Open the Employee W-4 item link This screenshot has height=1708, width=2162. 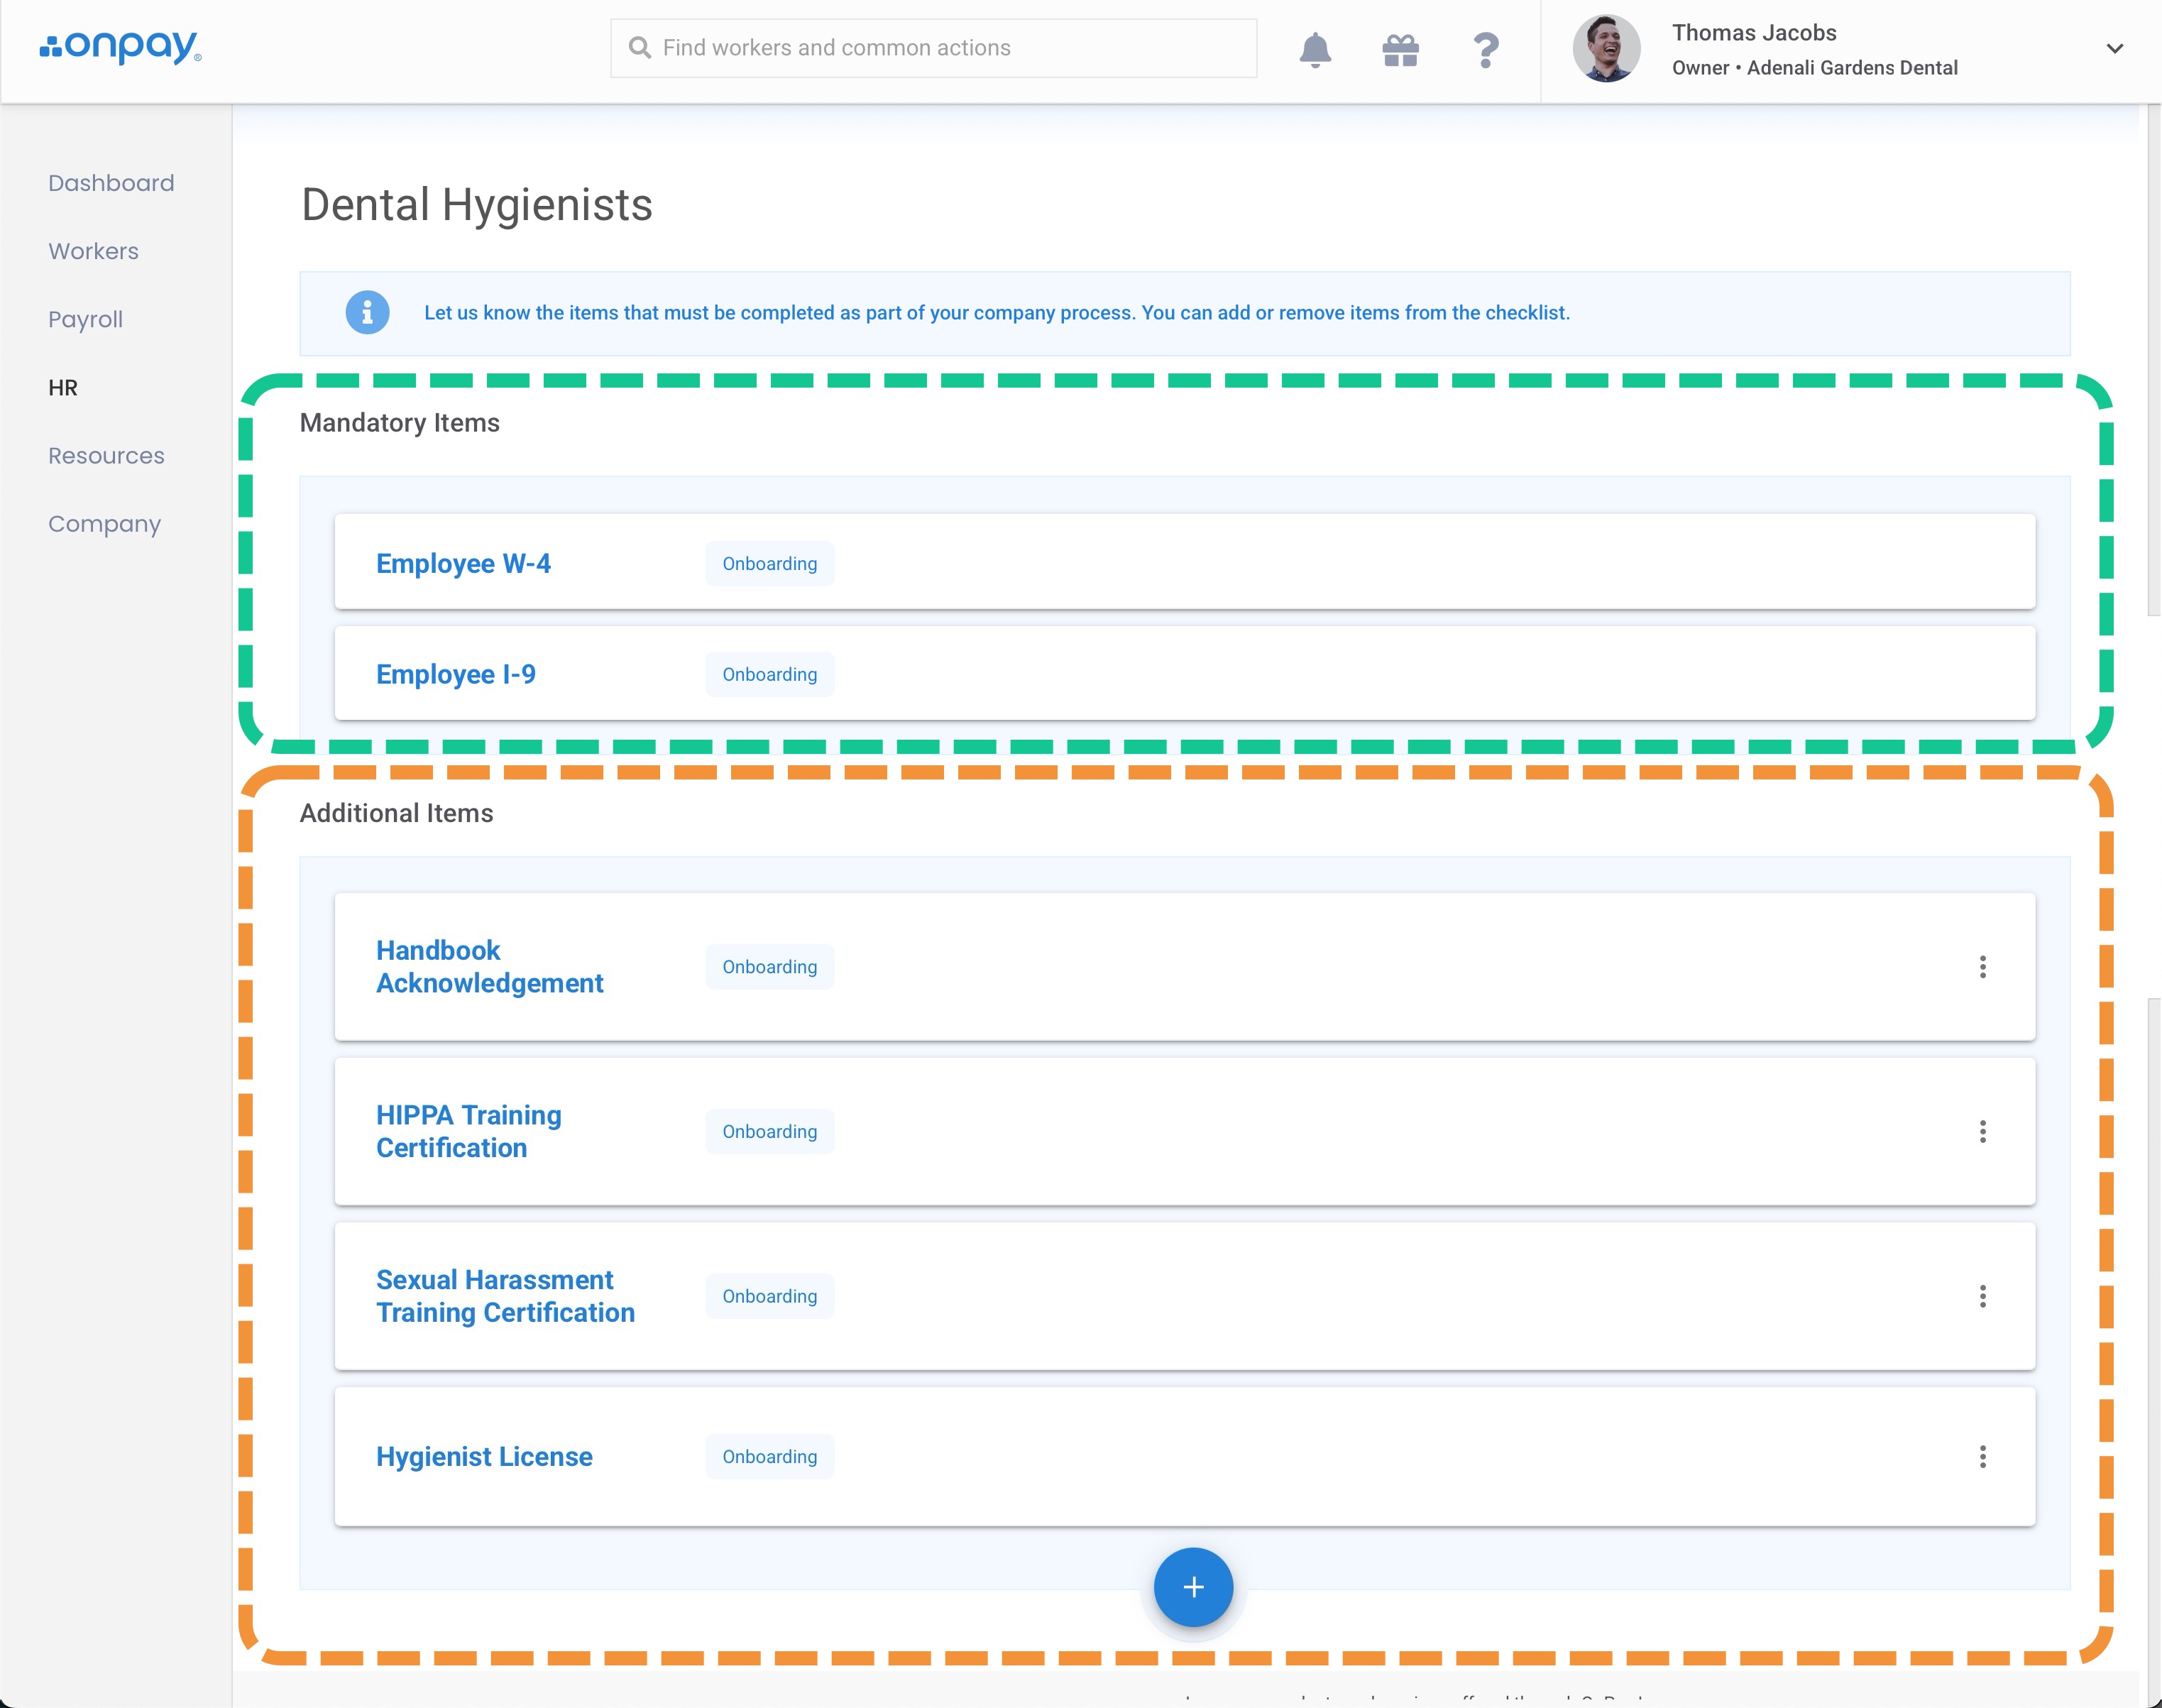[463, 563]
